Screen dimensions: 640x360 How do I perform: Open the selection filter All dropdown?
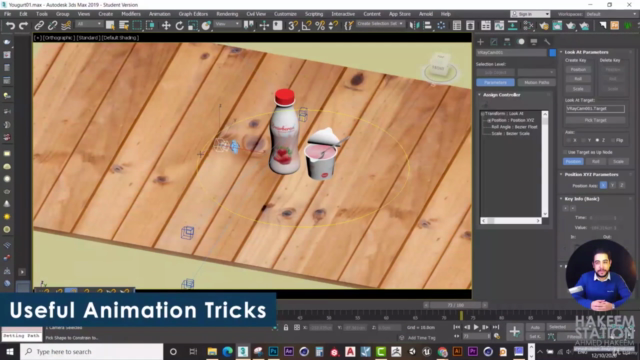[89, 24]
